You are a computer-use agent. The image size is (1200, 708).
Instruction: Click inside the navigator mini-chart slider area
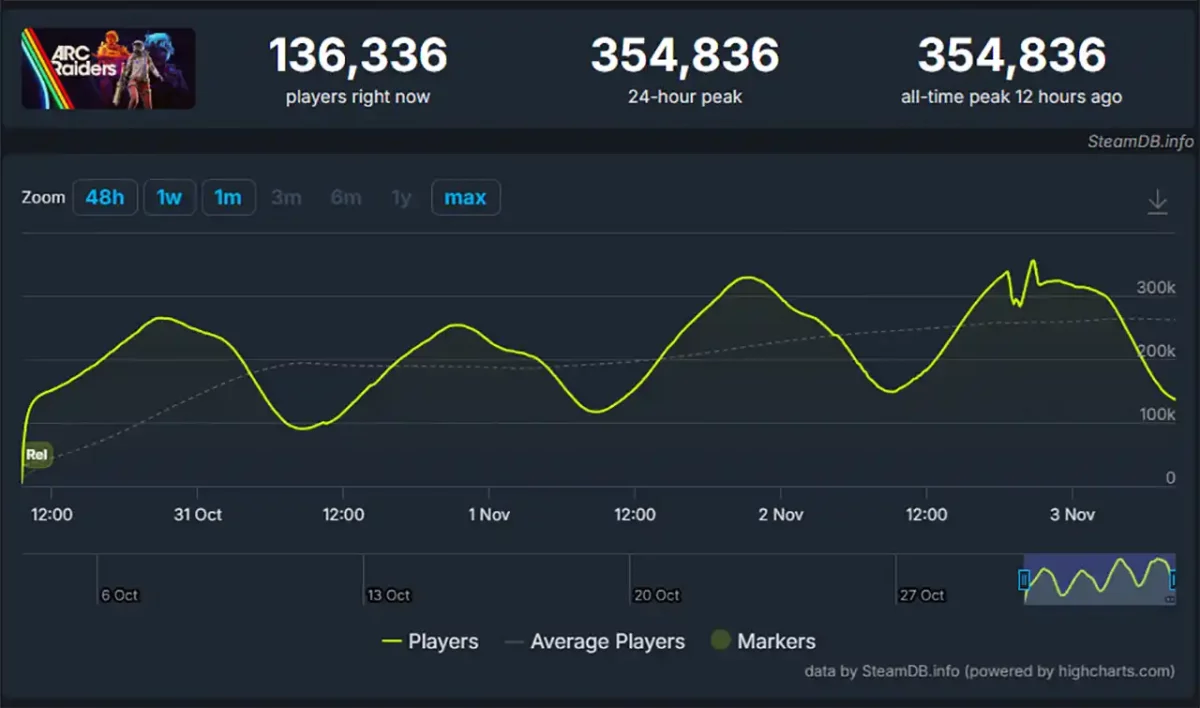[1097, 580]
